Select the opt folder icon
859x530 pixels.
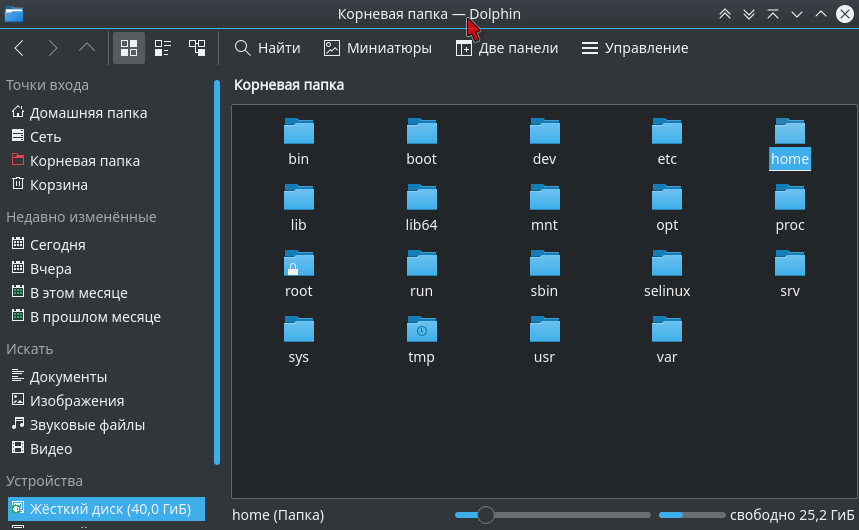click(667, 197)
